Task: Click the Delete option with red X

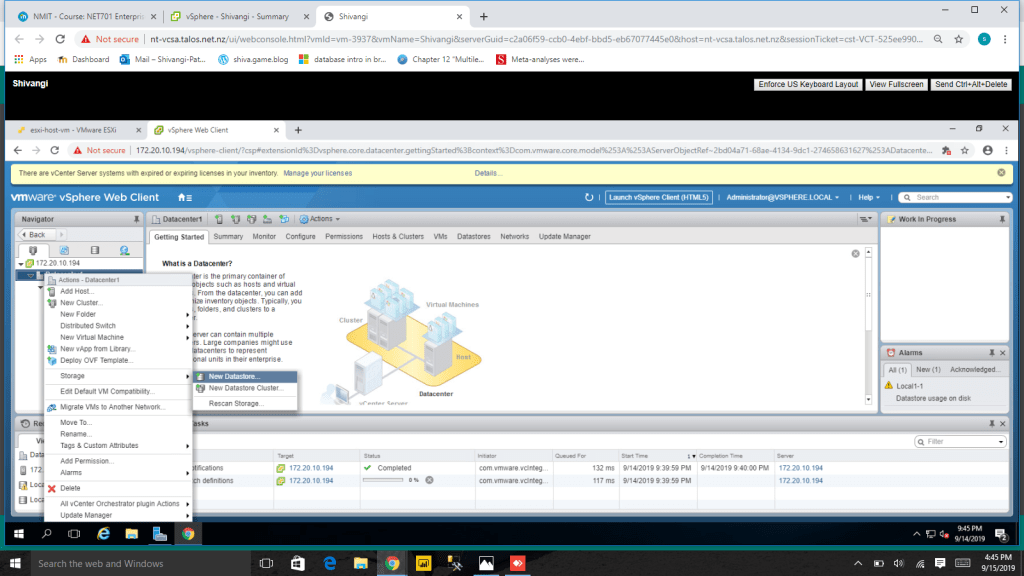Action: [x=69, y=488]
